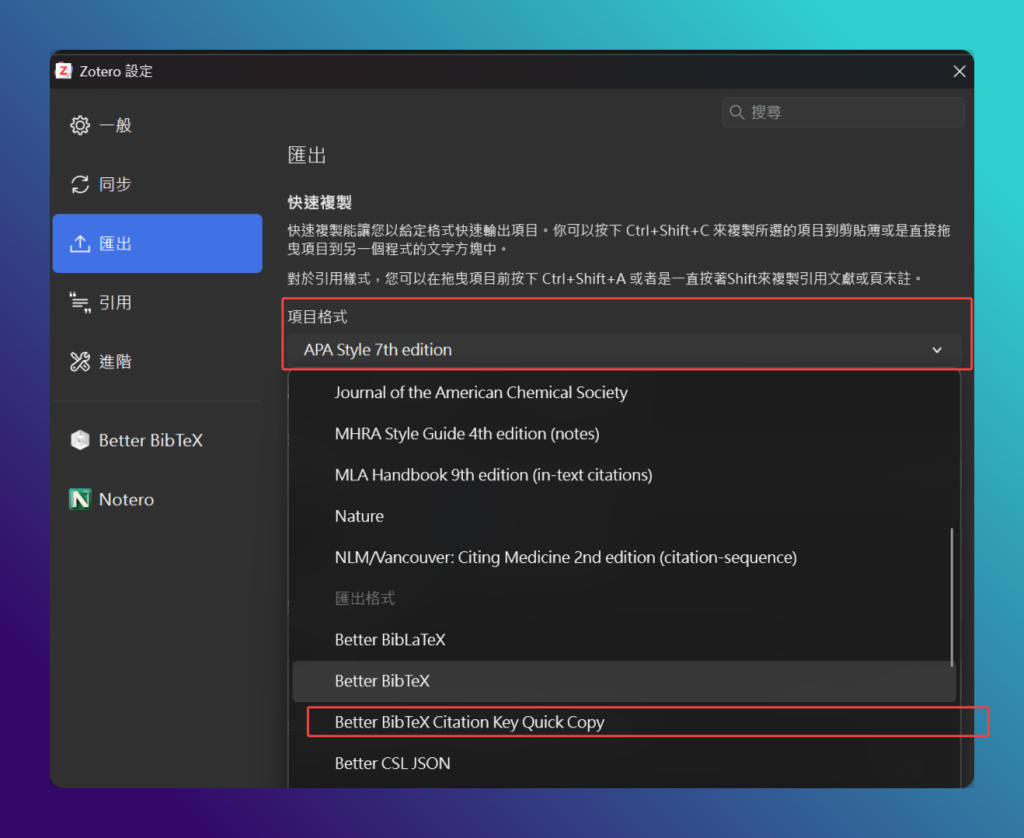1024x838 pixels.
Task: Choose Journal of the American Chemical Society
Action: [624, 393]
